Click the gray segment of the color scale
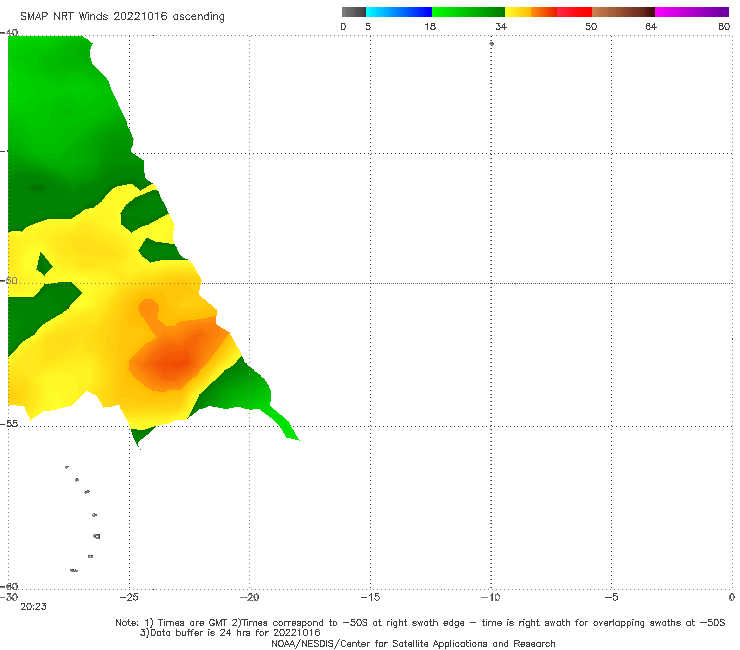 pyautogui.click(x=354, y=12)
